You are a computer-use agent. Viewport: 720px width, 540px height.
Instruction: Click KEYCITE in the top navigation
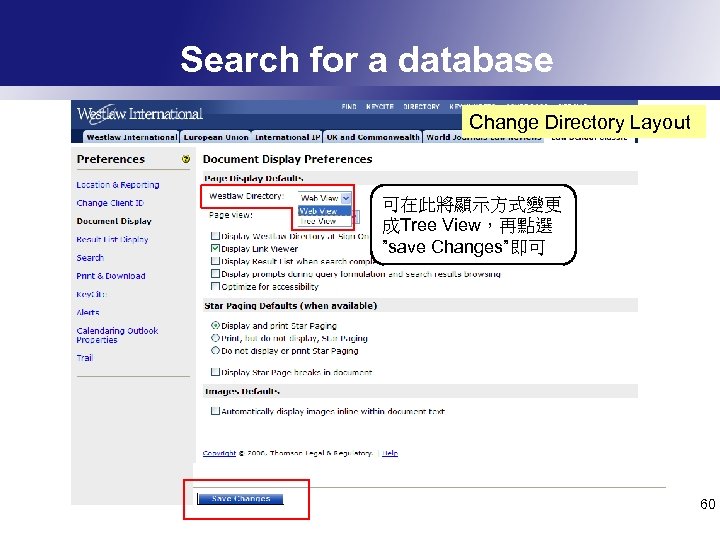(x=380, y=107)
